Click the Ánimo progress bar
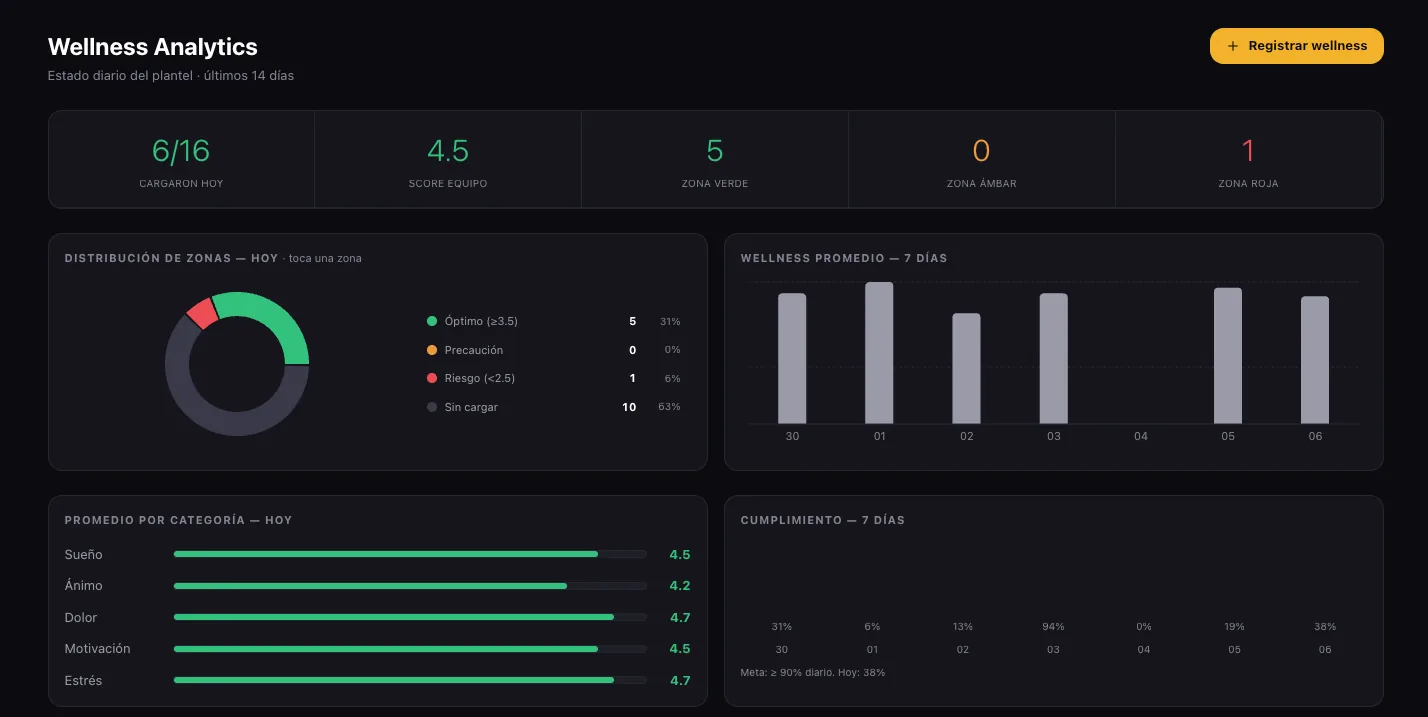Image resolution: width=1428 pixels, height=717 pixels. [x=410, y=585]
